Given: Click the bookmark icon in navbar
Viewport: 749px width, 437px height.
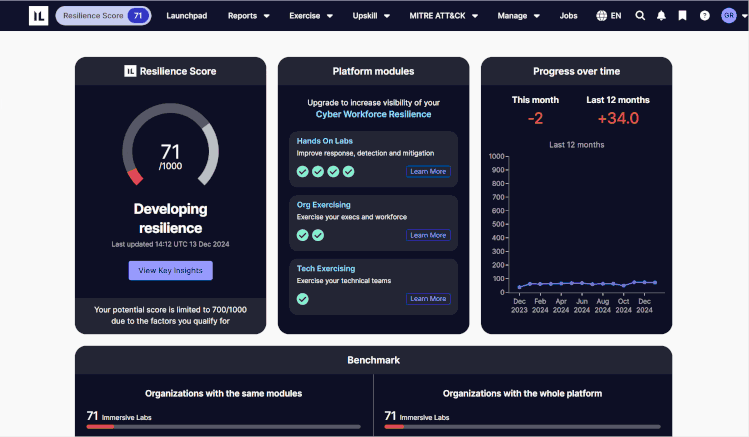Looking at the screenshot, I should pyautogui.click(x=682, y=16).
